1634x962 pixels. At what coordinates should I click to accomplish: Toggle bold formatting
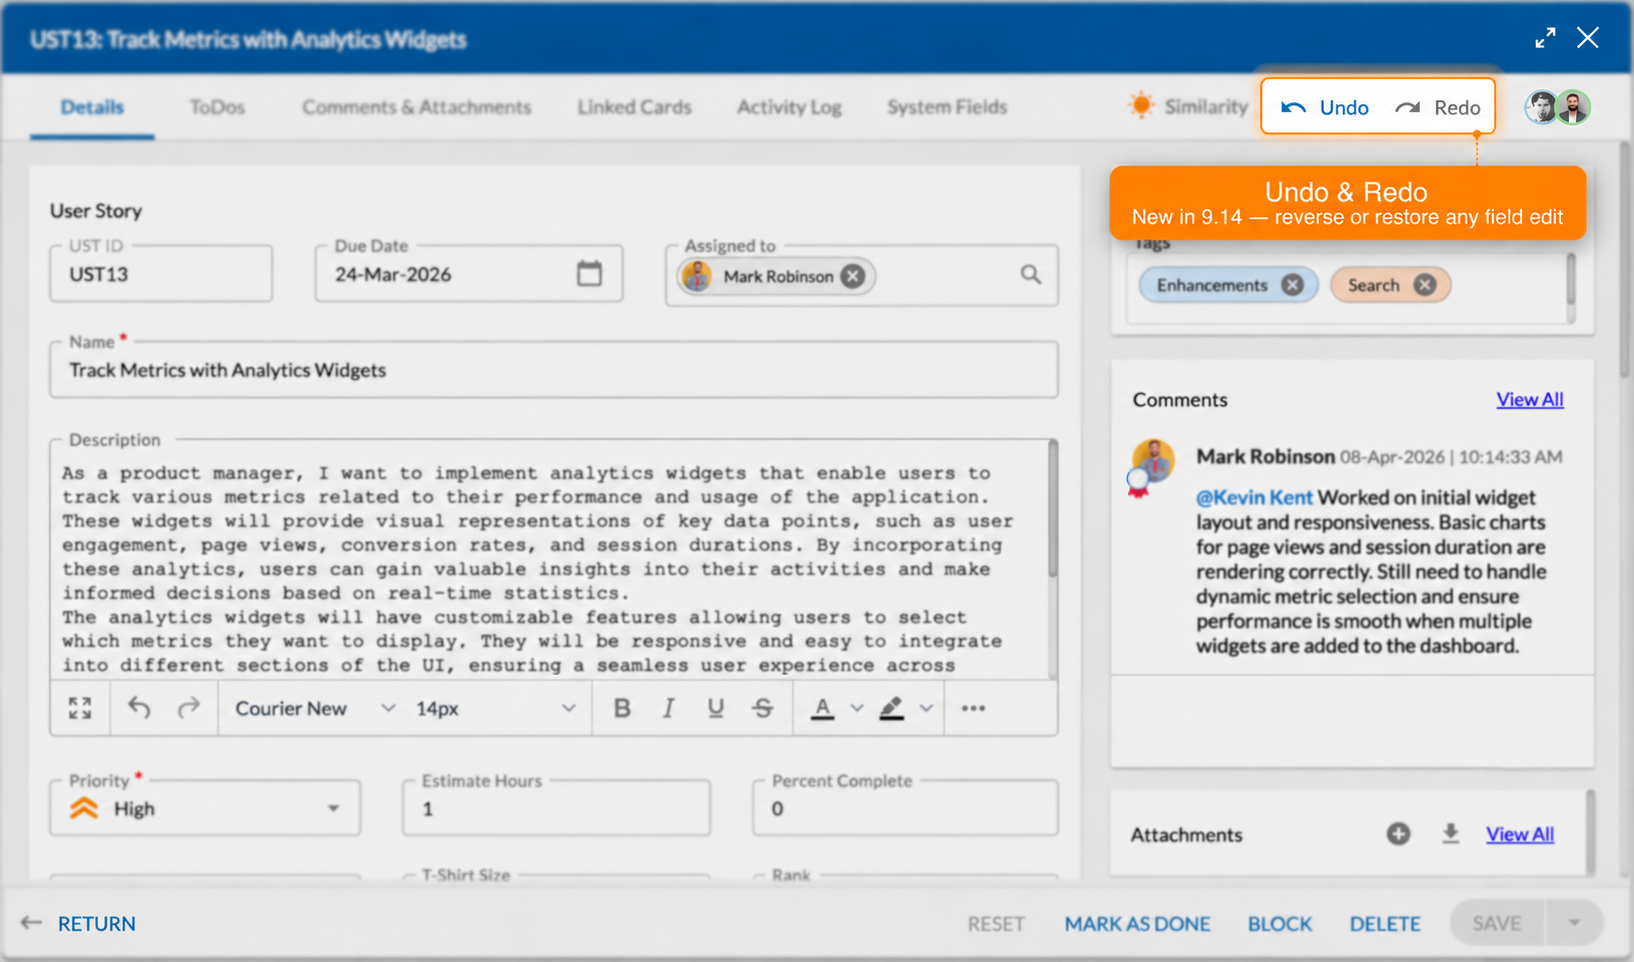[621, 708]
